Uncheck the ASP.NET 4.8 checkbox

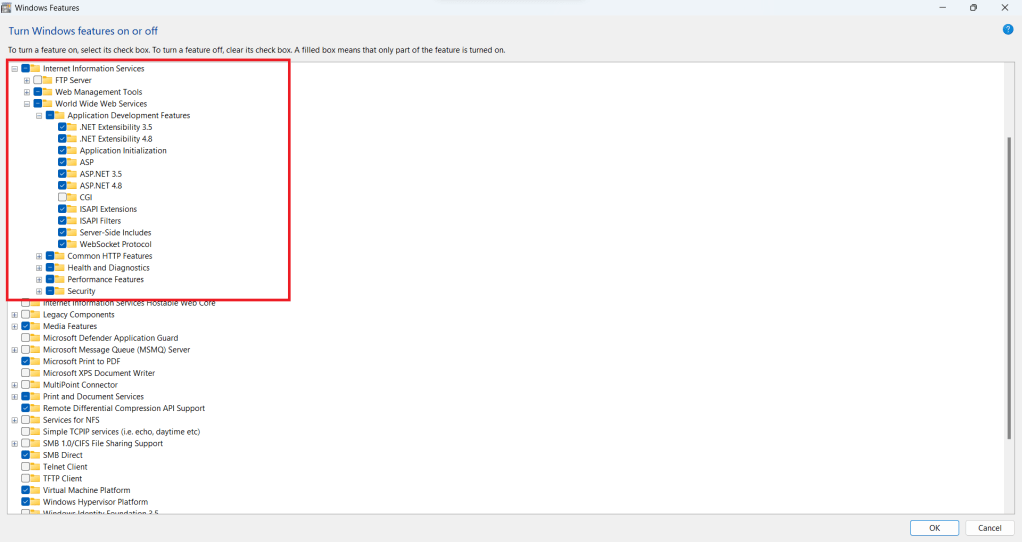click(63, 186)
